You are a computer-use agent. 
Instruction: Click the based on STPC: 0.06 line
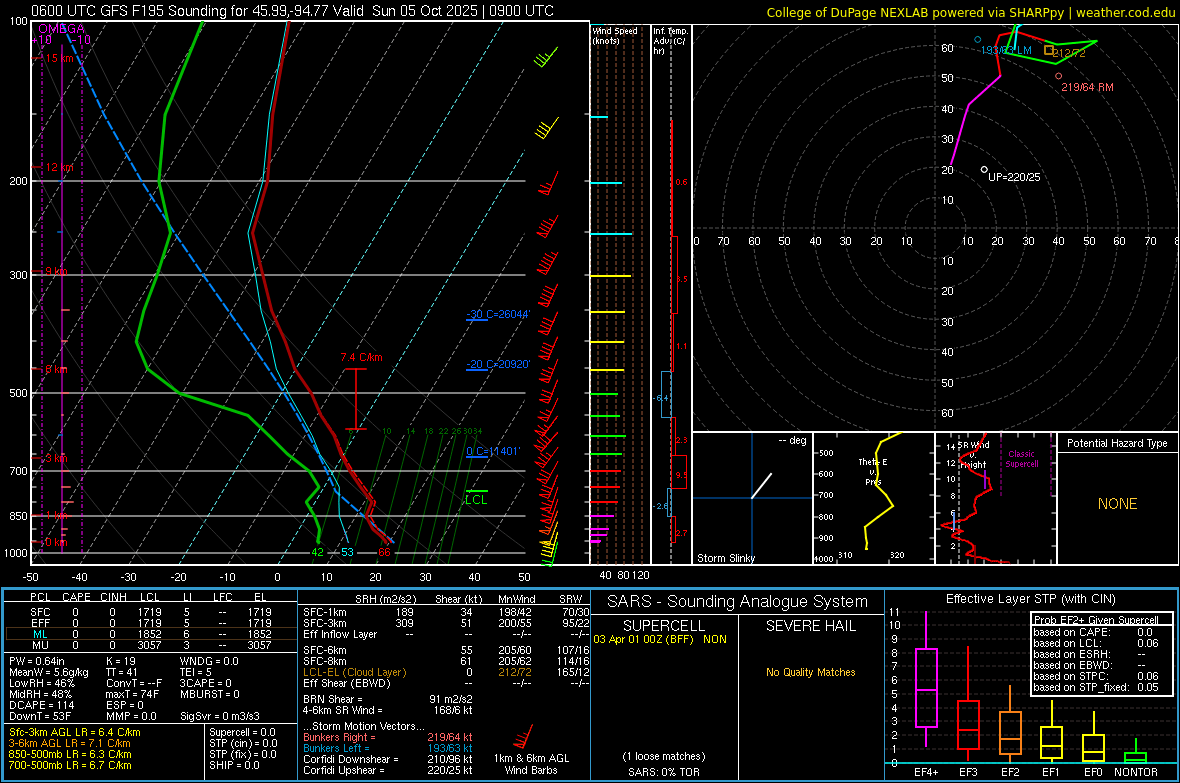pyautogui.click(x=1096, y=676)
